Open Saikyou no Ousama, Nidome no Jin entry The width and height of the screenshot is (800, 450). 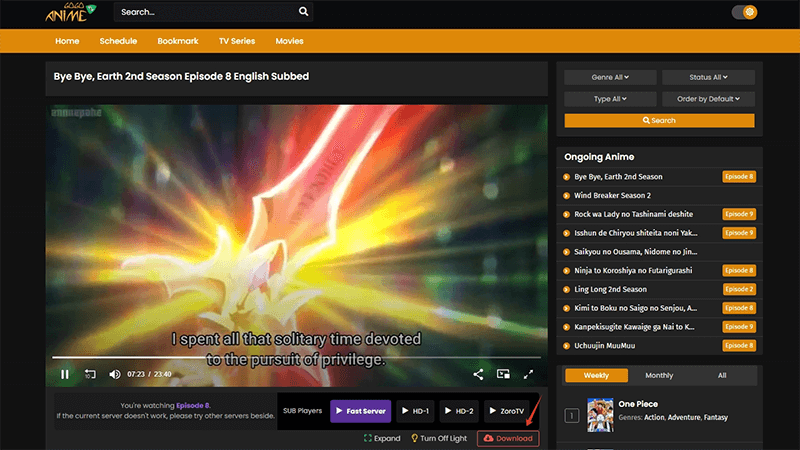[636, 252]
